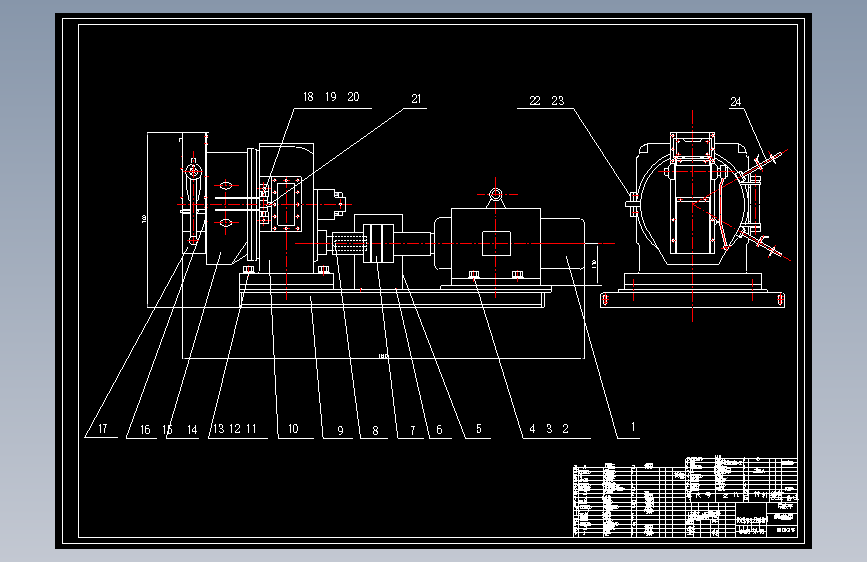Select callout number 23

click(557, 101)
